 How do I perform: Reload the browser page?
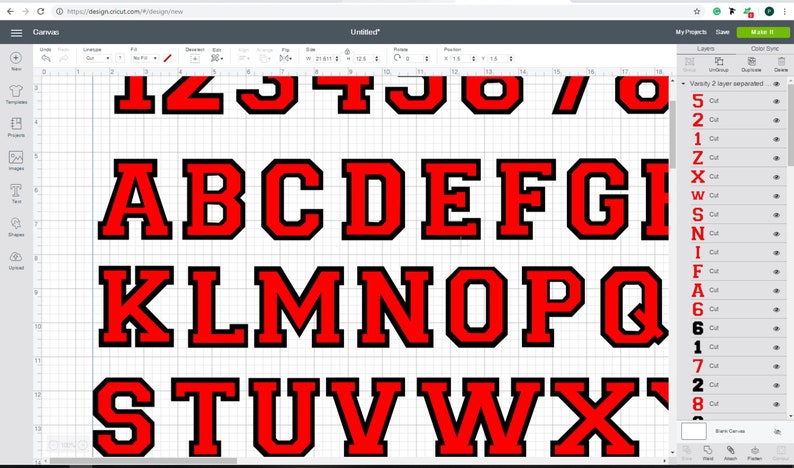pos(41,11)
